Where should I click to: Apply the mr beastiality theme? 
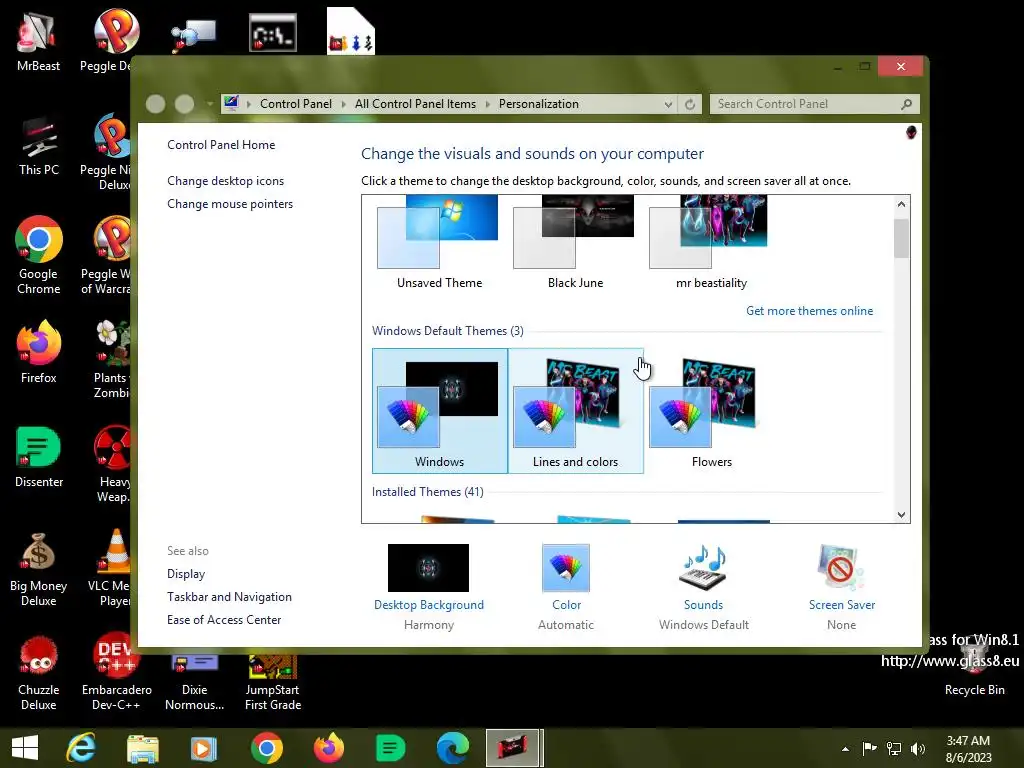(x=711, y=243)
